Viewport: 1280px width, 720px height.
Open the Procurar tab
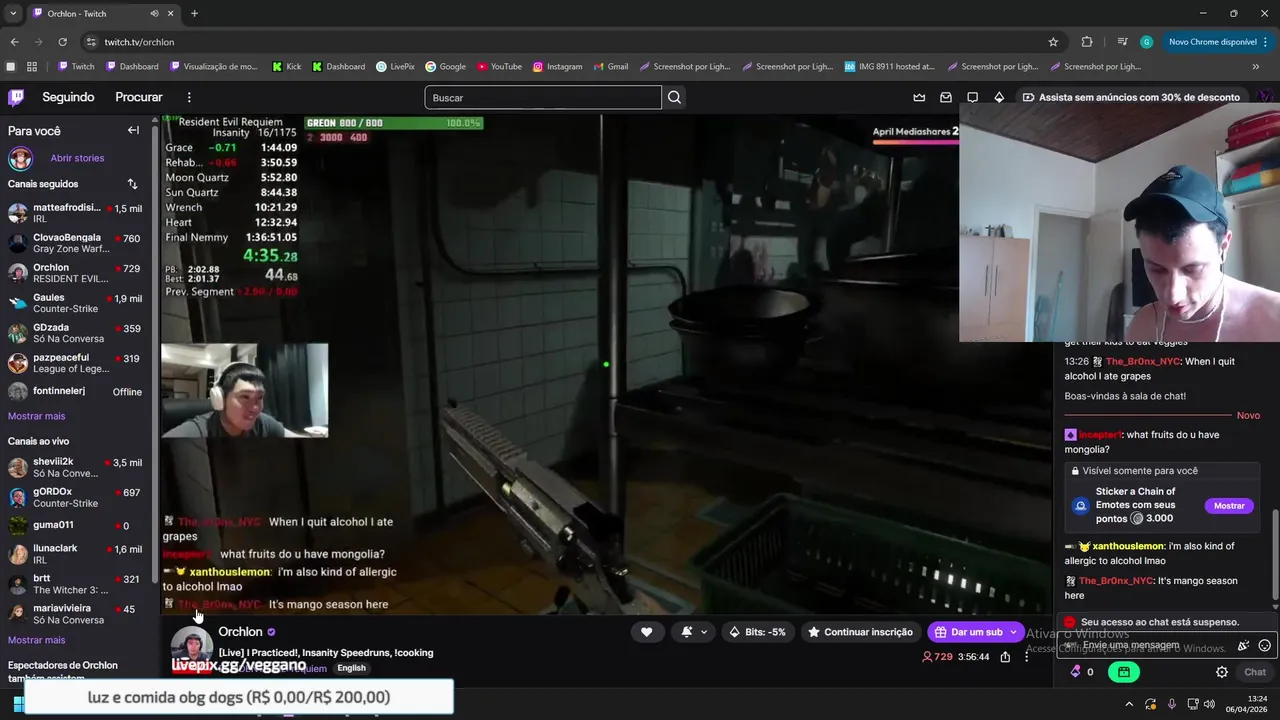point(139,97)
